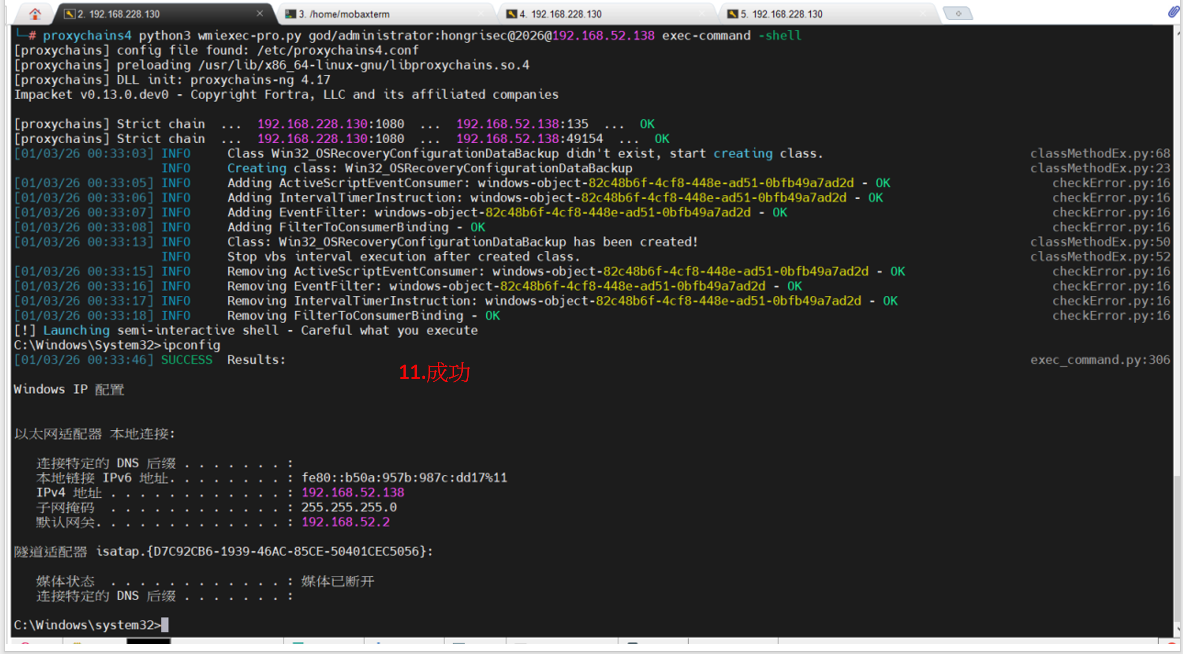Click classMethodEx.py:50 source reference
This screenshot has width=1183, height=654.
[x=1100, y=242]
